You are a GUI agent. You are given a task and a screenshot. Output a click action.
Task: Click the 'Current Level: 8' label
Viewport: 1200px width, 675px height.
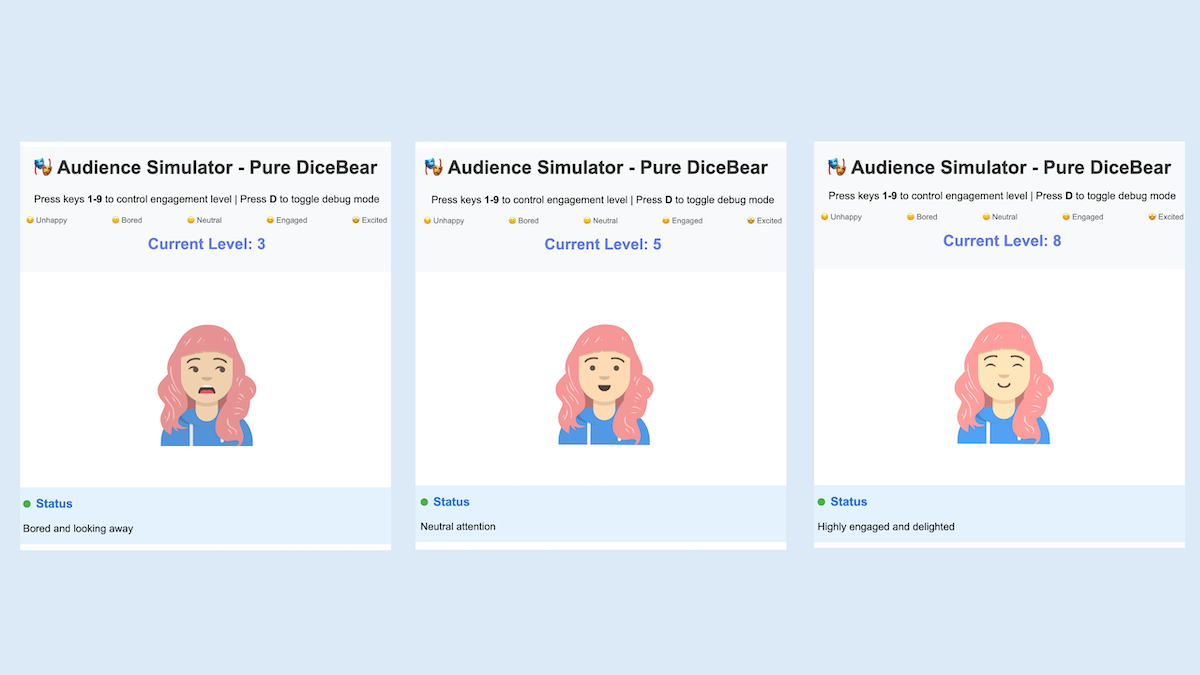[1002, 241]
